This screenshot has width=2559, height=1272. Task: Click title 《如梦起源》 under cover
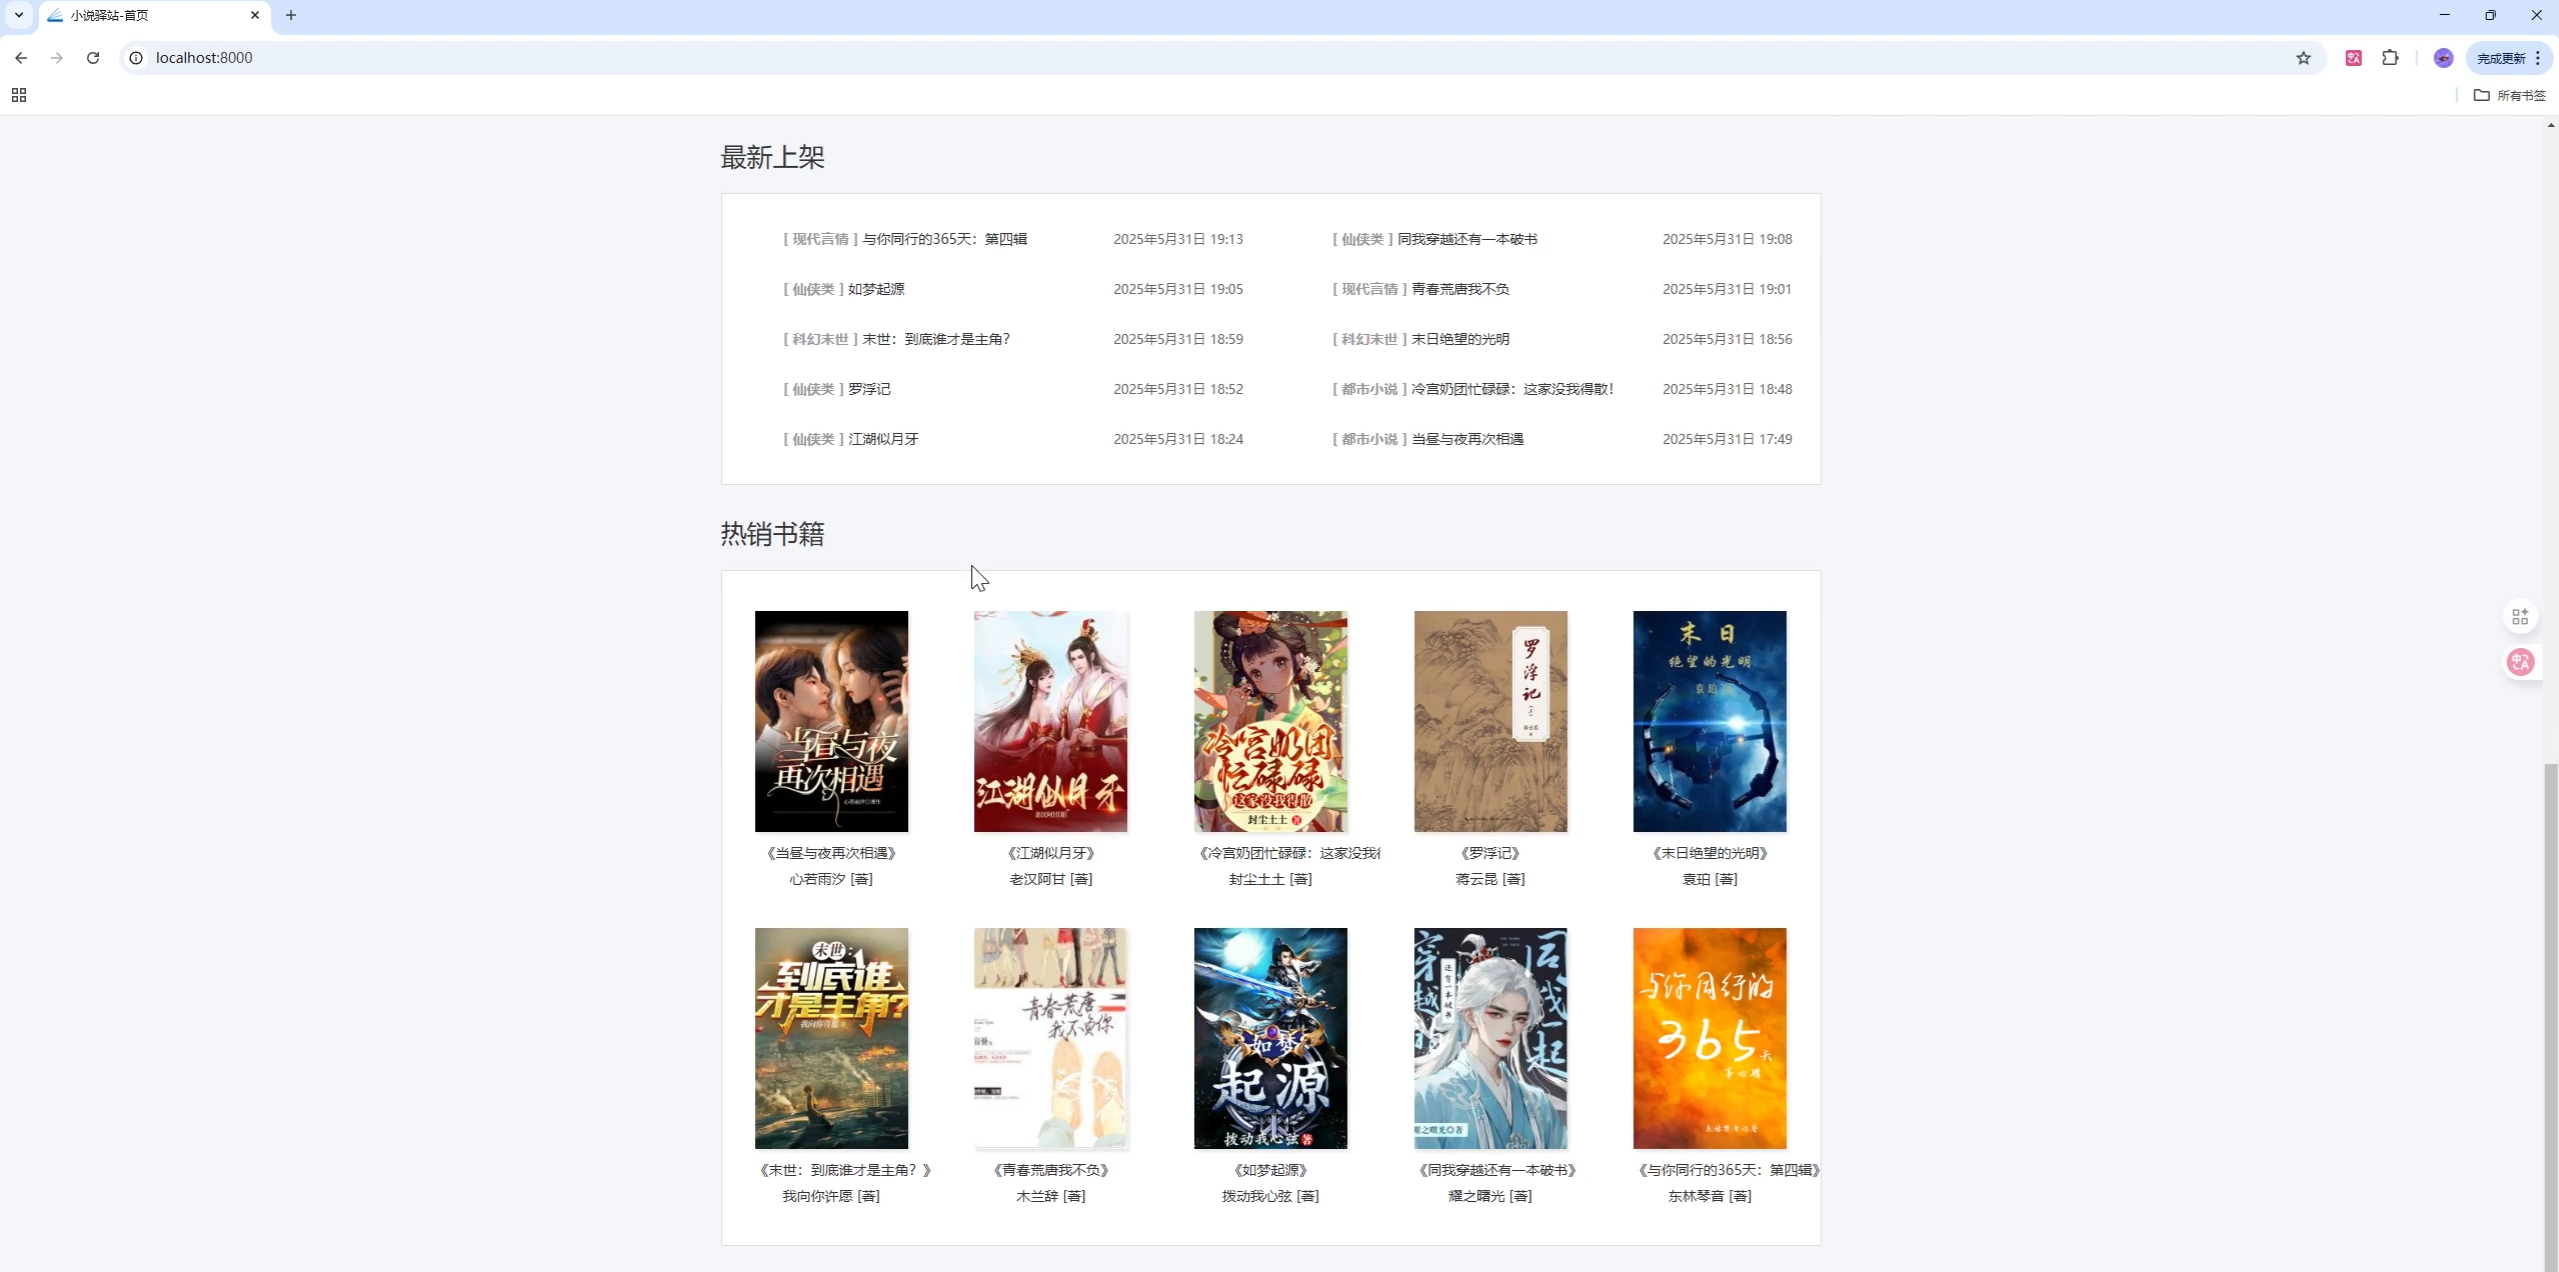[x=1270, y=1170]
